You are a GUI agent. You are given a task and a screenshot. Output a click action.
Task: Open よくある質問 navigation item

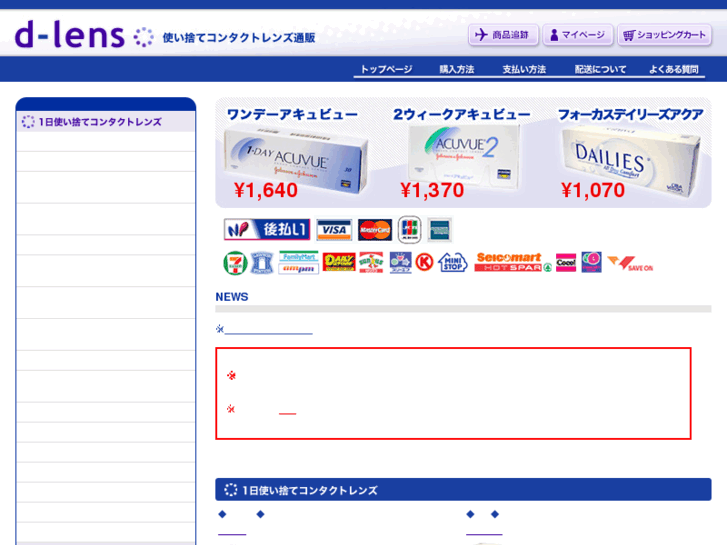pos(674,69)
